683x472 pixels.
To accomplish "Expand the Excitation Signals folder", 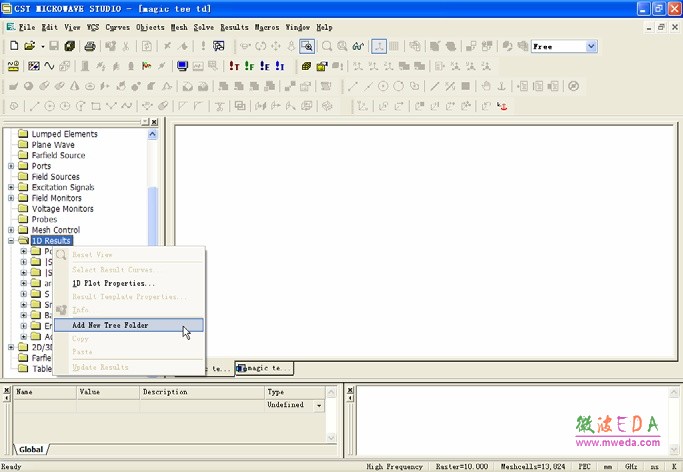I will coord(11,187).
